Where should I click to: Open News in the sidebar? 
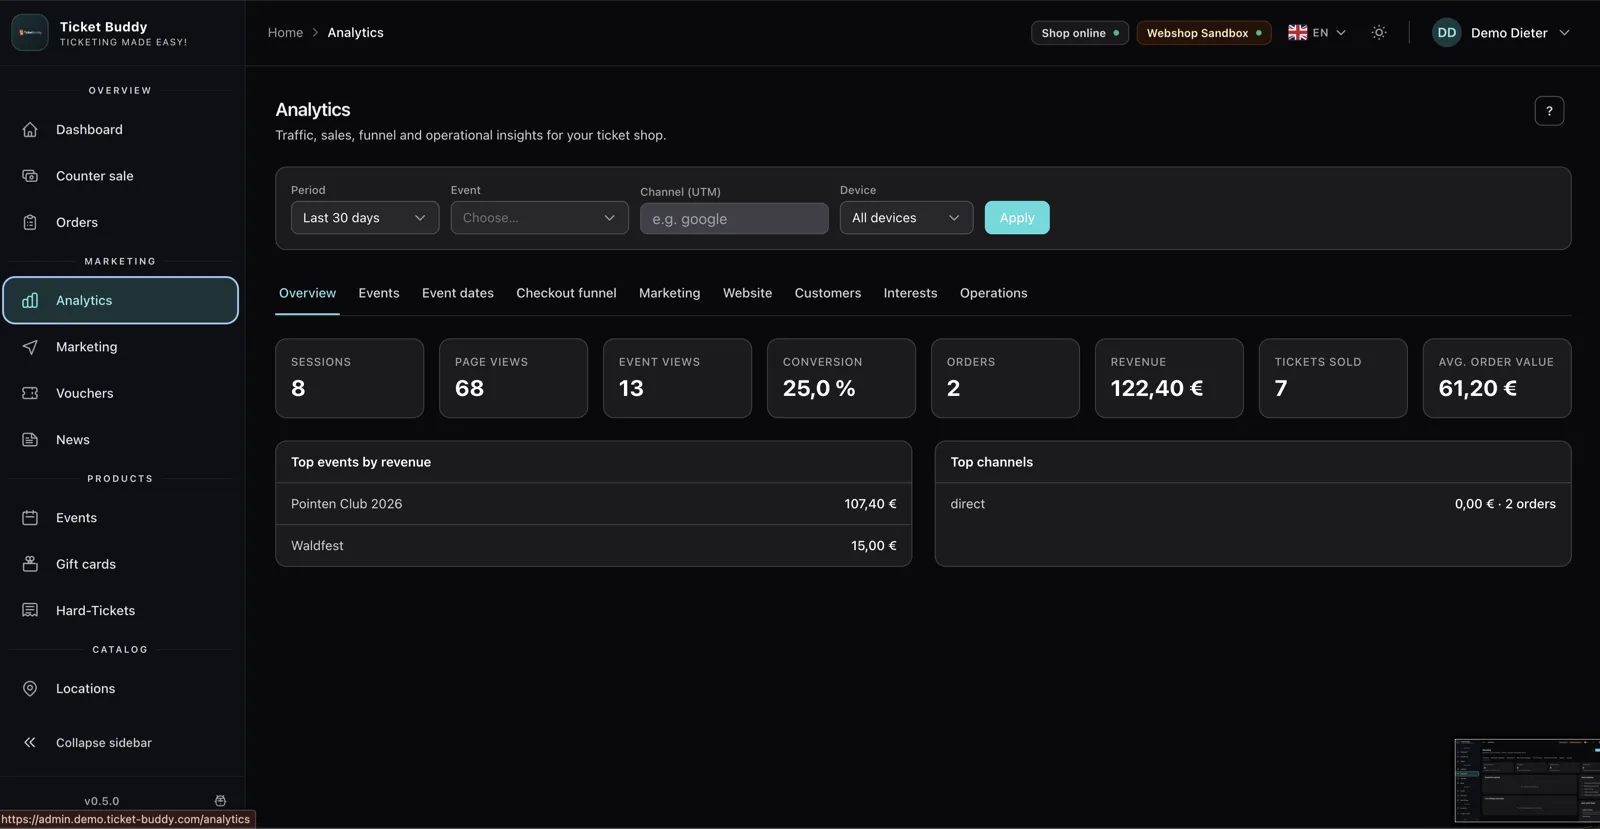pyautogui.click(x=120, y=440)
